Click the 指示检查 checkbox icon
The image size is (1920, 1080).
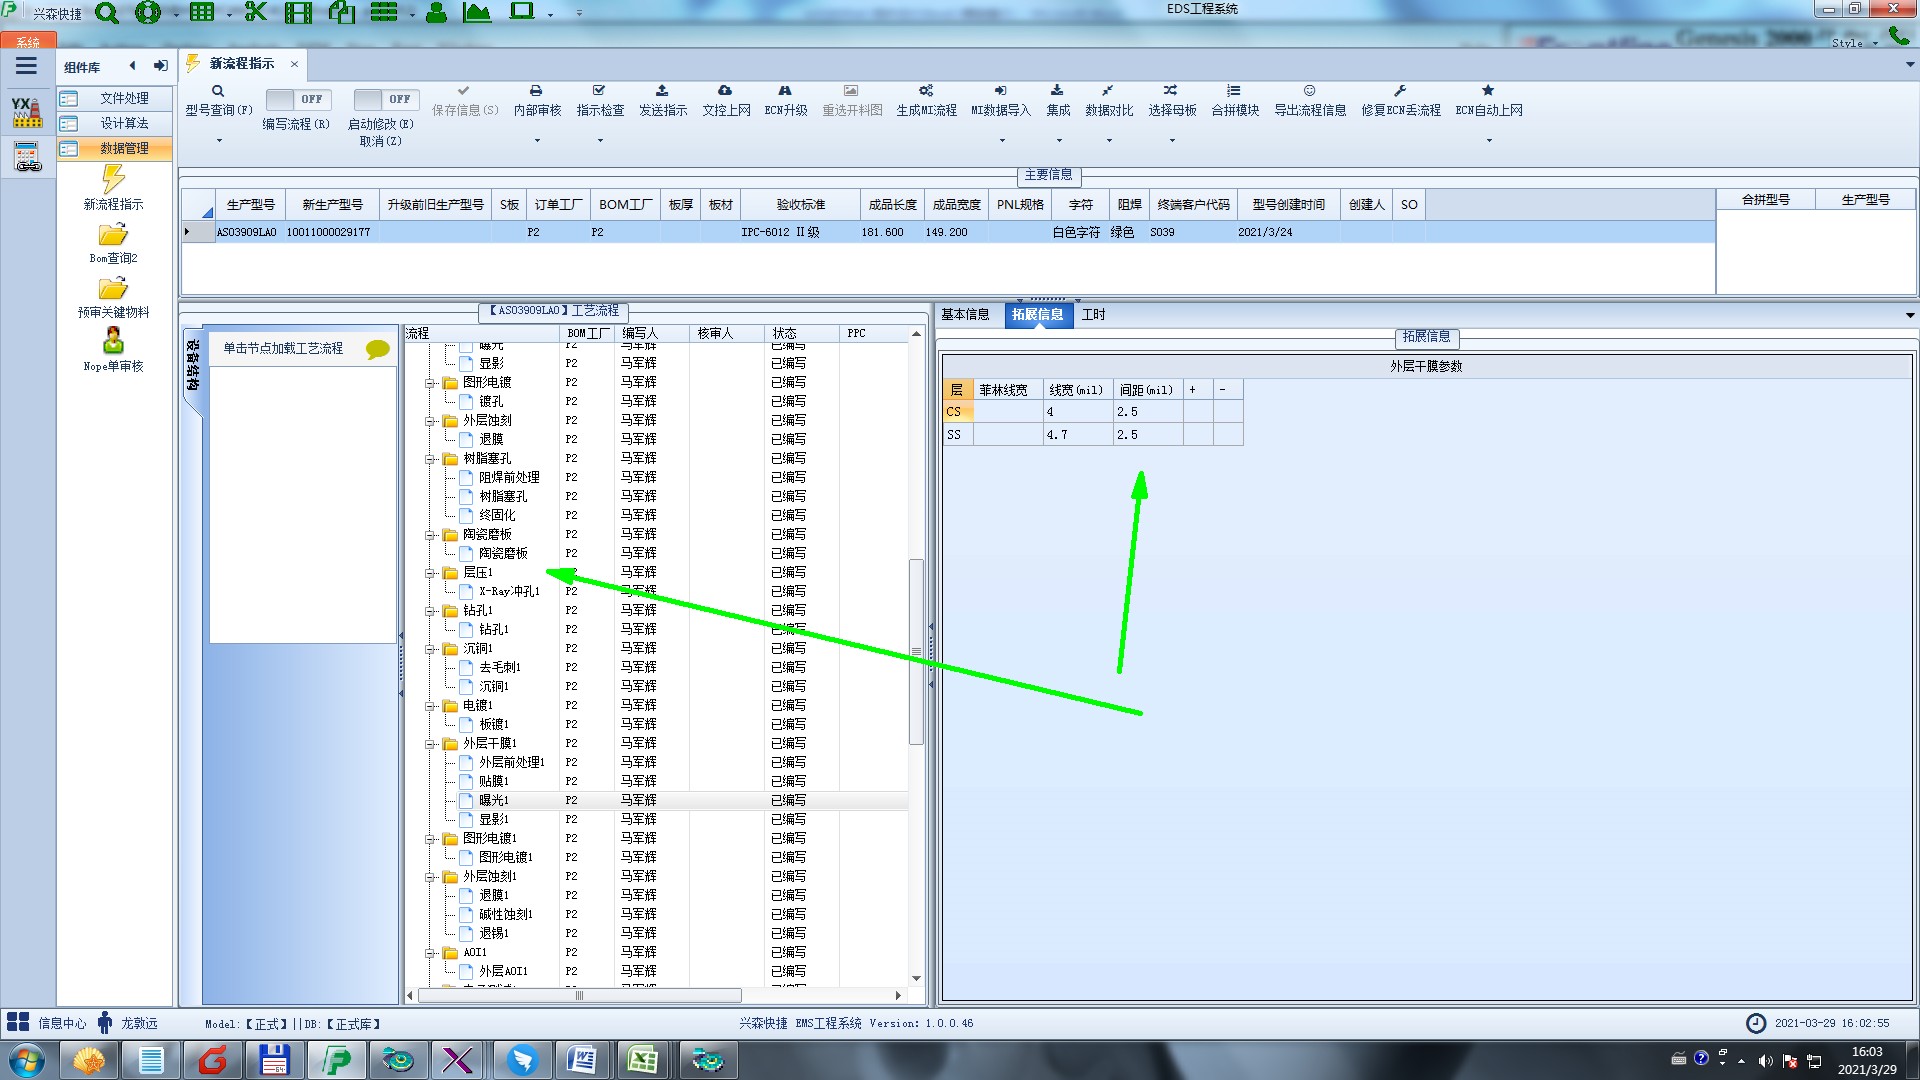pyautogui.click(x=599, y=91)
